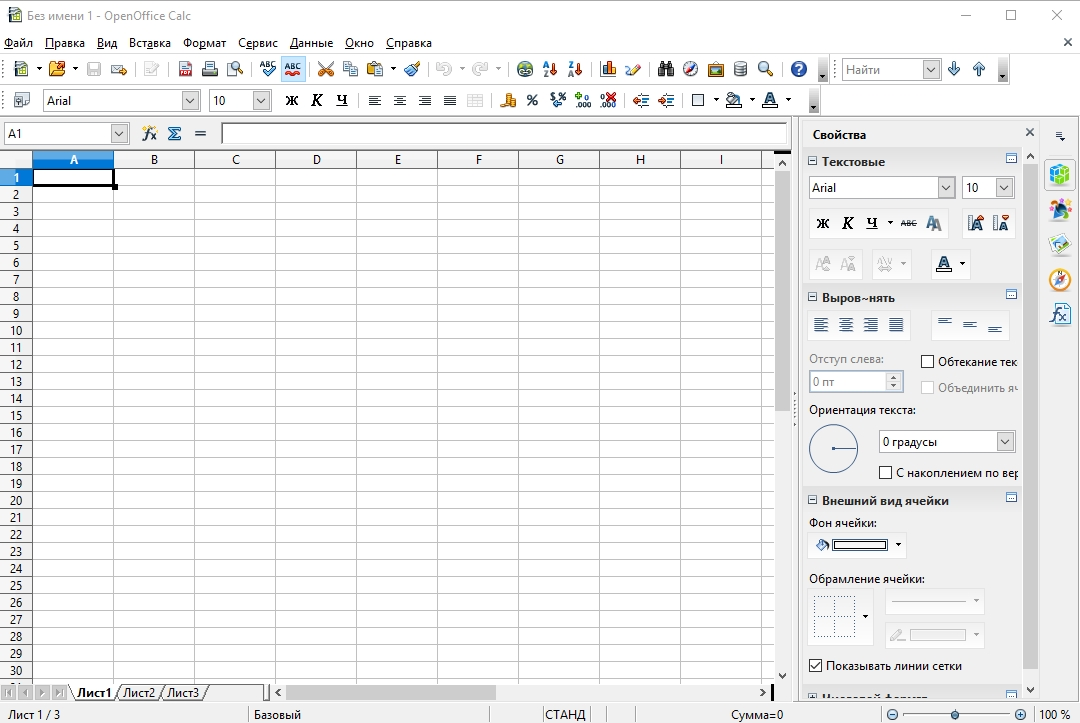Collapse the Текстовые section
1080x723 pixels.
pyautogui.click(x=813, y=162)
